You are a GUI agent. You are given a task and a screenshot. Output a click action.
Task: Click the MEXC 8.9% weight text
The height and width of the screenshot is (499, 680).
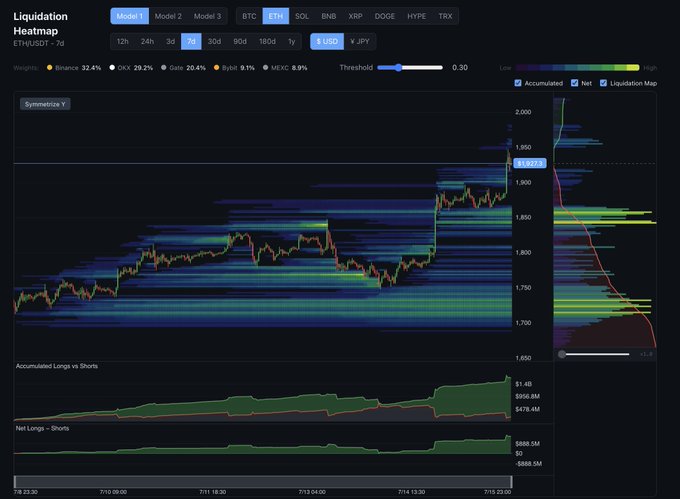[x=289, y=68]
